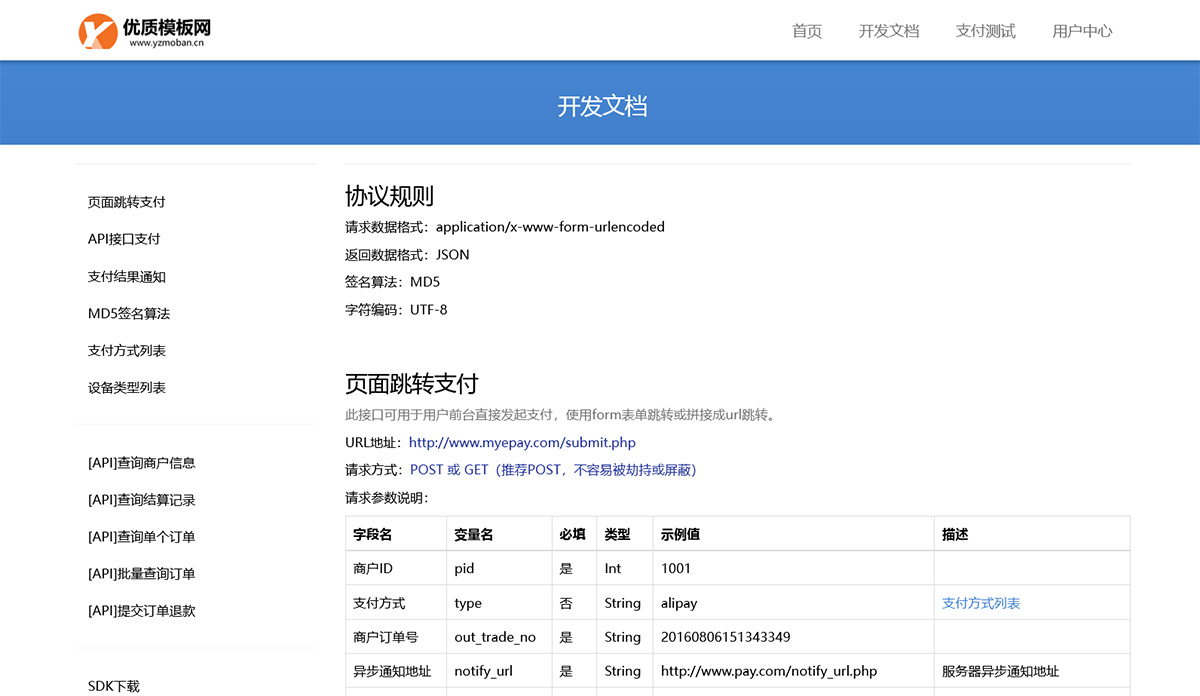
Task: Select 页面跳转支付 in the sidebar
Action: (x=126, y=202)
